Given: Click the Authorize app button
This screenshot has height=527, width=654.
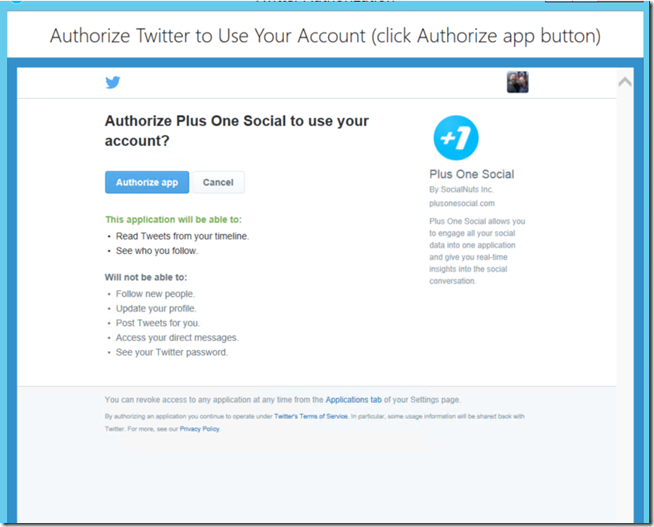Looking at the screenshot, I should pyautogui.click(x=147, y=182).
